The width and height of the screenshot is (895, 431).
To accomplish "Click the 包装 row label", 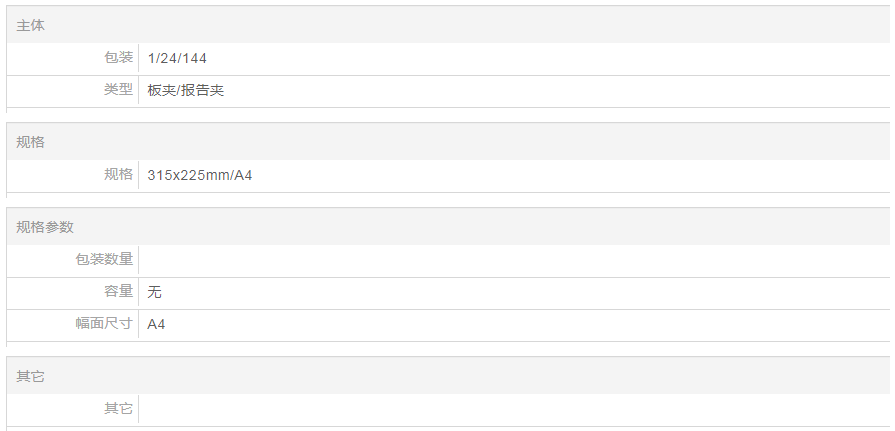I will (x=118, y=58).
